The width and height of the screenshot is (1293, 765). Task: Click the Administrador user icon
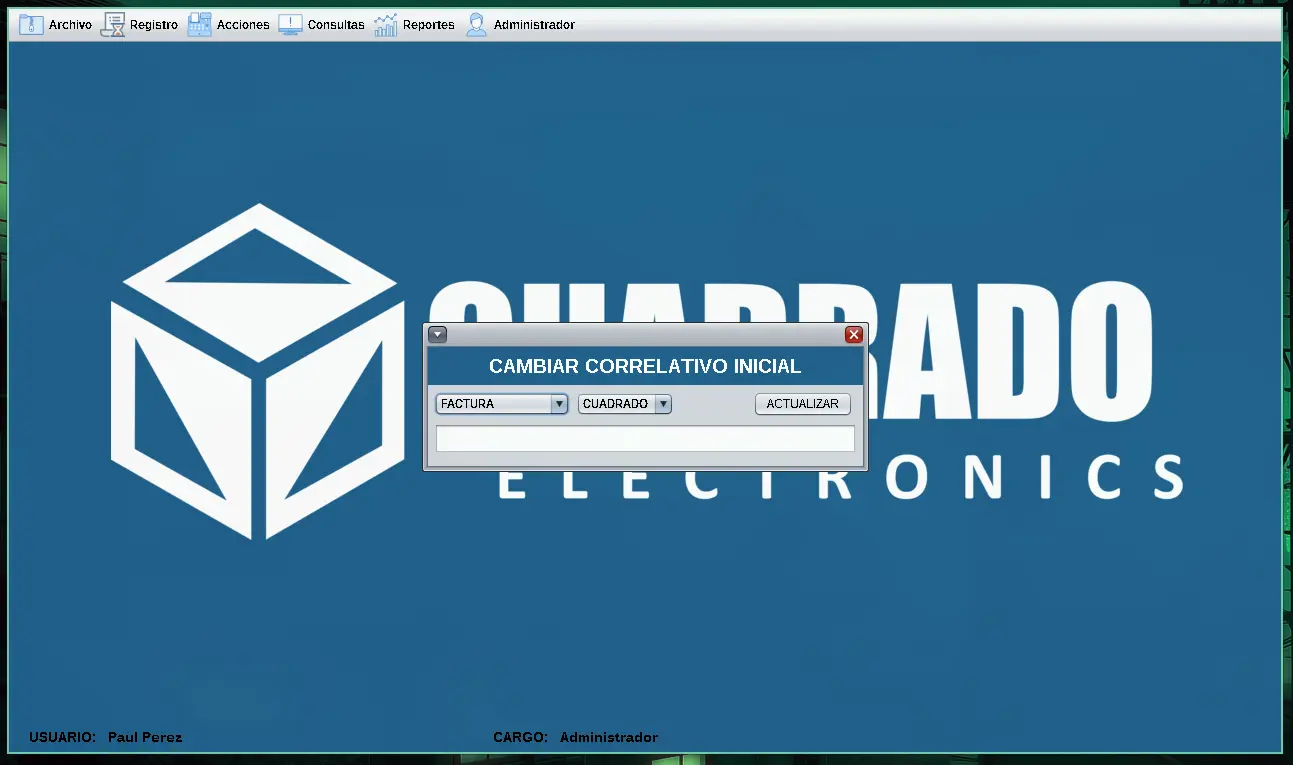point(477,24)
